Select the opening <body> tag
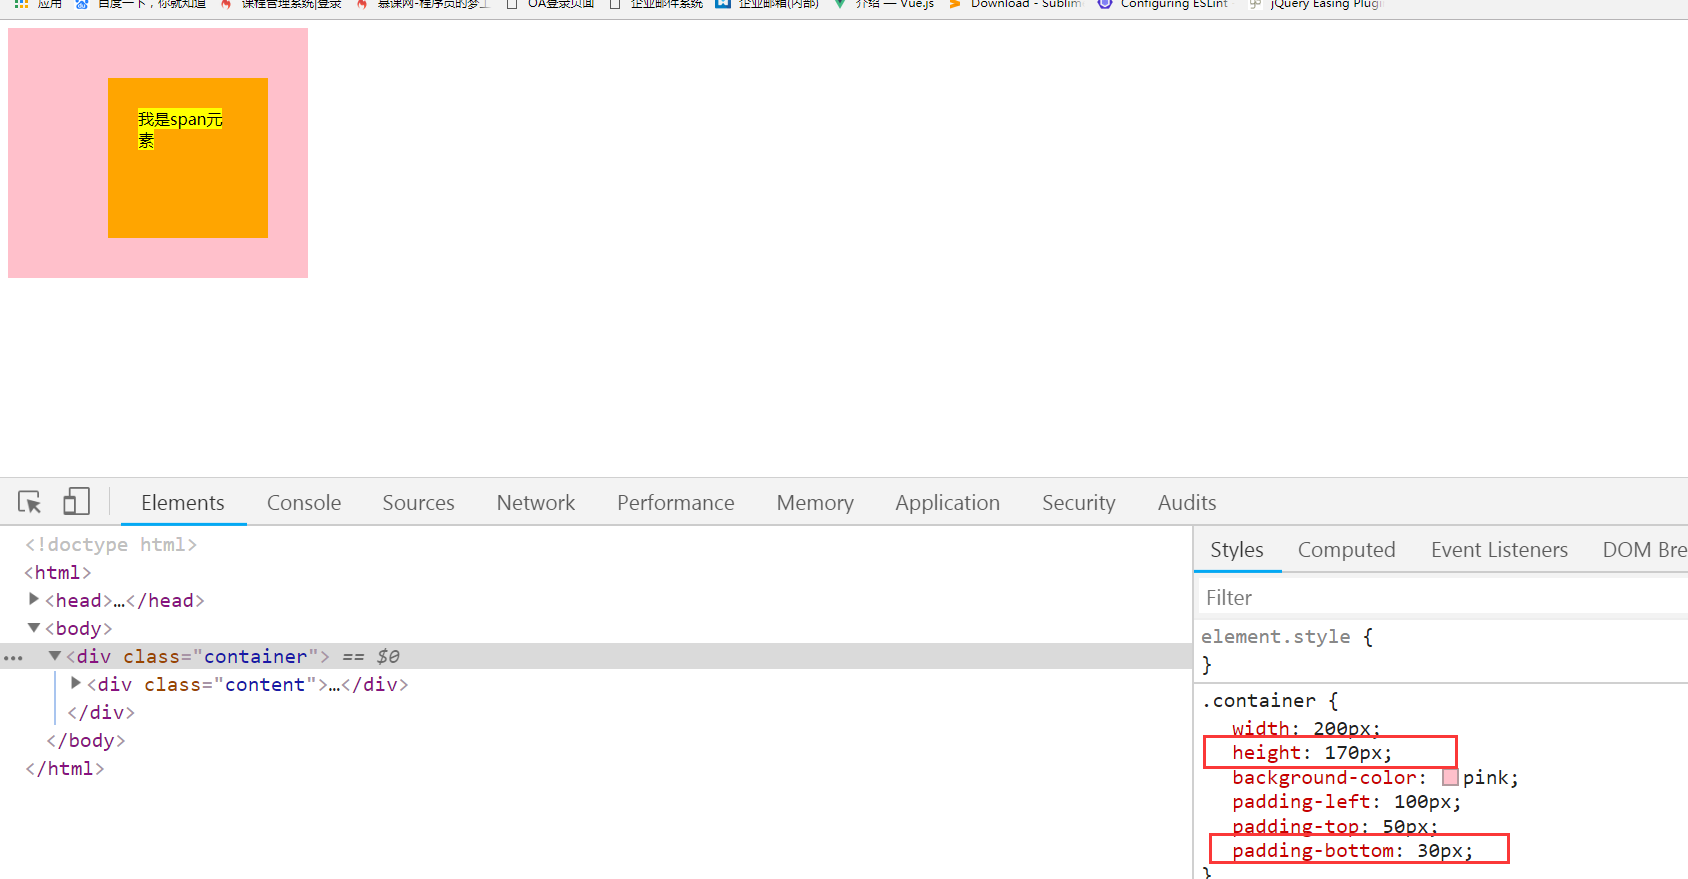This screenshot has height=879, width=1688. click(x=79, y=628)
